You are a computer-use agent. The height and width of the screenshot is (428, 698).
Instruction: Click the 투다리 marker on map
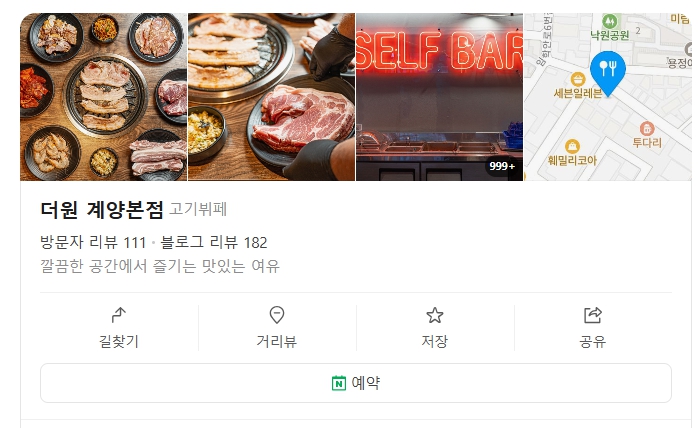pos(647,129)
